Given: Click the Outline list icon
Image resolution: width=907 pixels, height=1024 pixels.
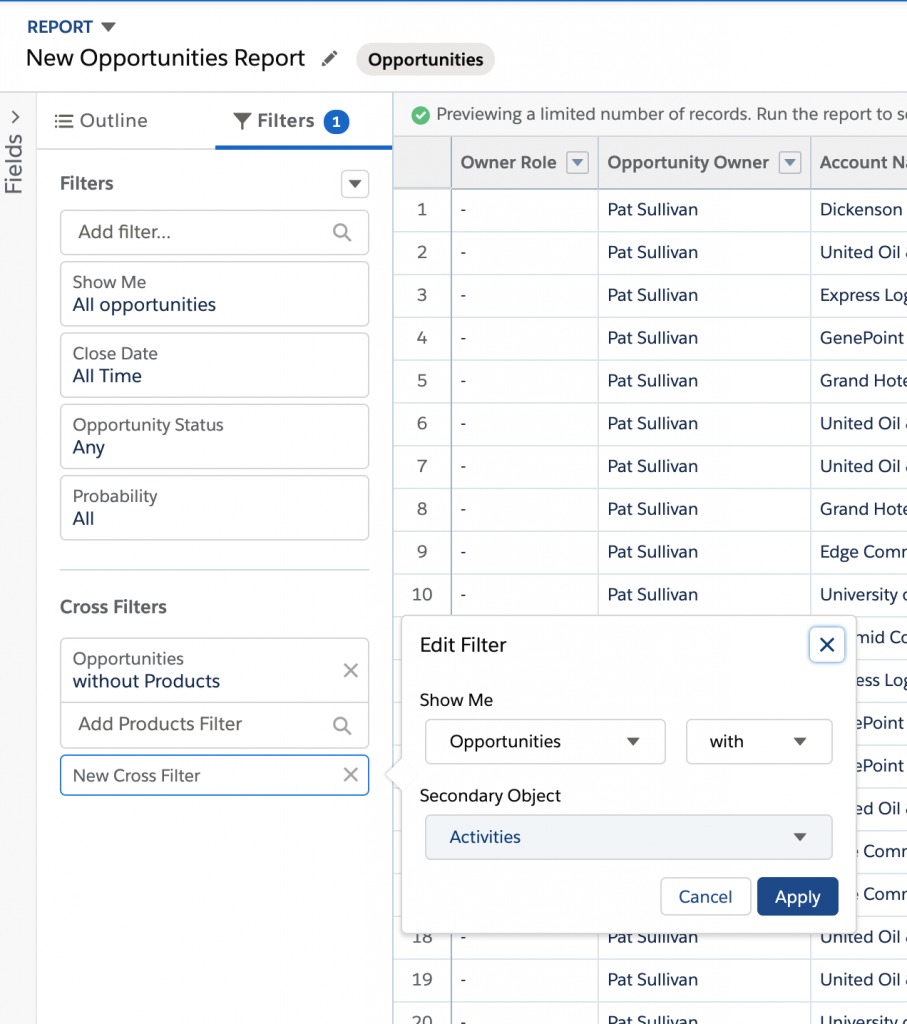Looking at the screenshot, I should pos(63,121).
